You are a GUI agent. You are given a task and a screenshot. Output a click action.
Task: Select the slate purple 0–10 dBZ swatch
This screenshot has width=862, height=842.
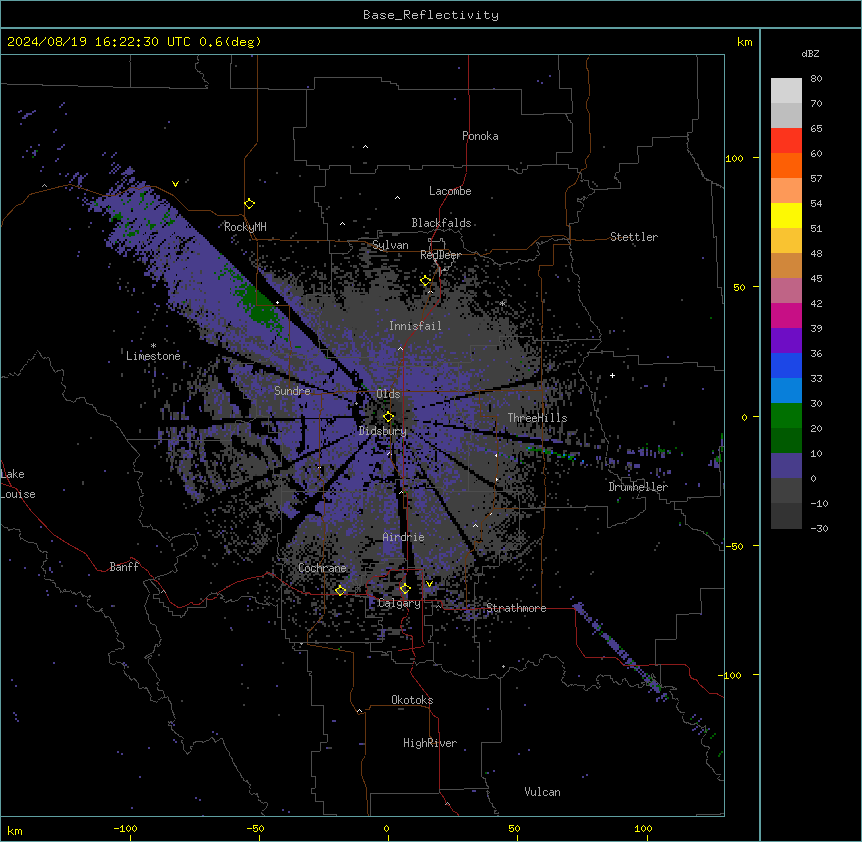click(x=786, y=466)
